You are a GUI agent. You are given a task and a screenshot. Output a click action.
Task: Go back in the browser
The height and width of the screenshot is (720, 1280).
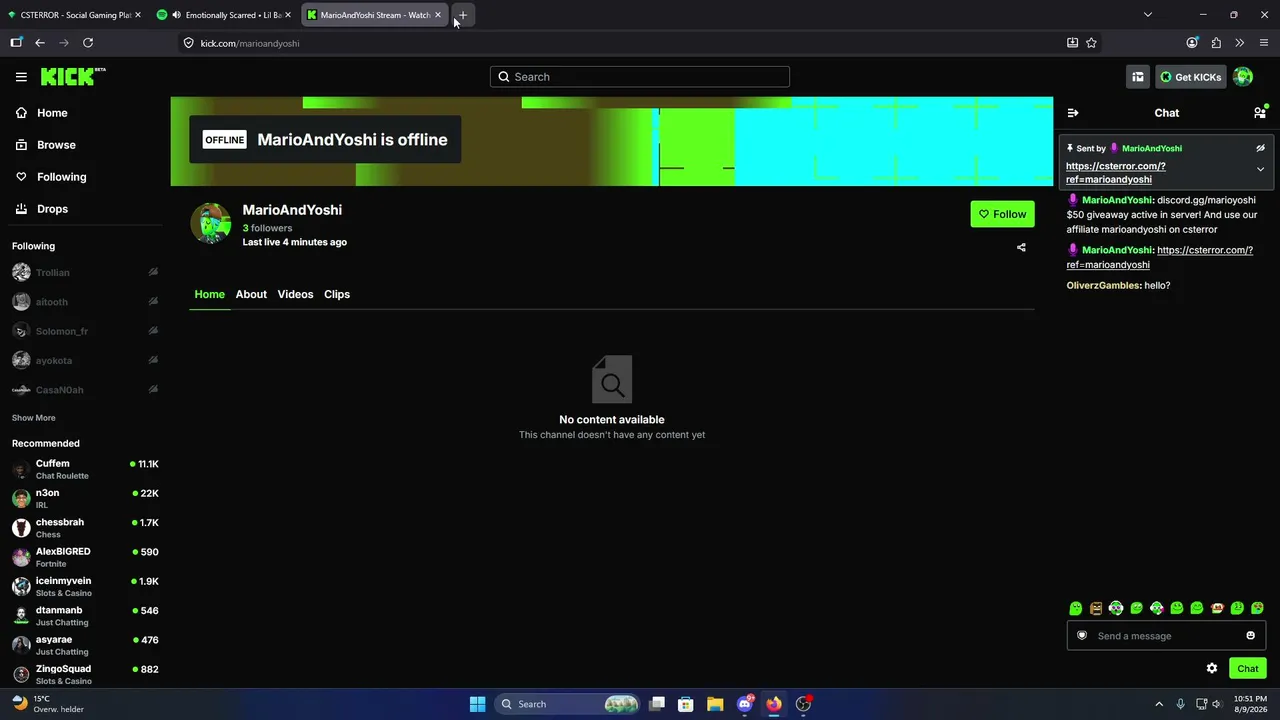(x=40, y=43)
